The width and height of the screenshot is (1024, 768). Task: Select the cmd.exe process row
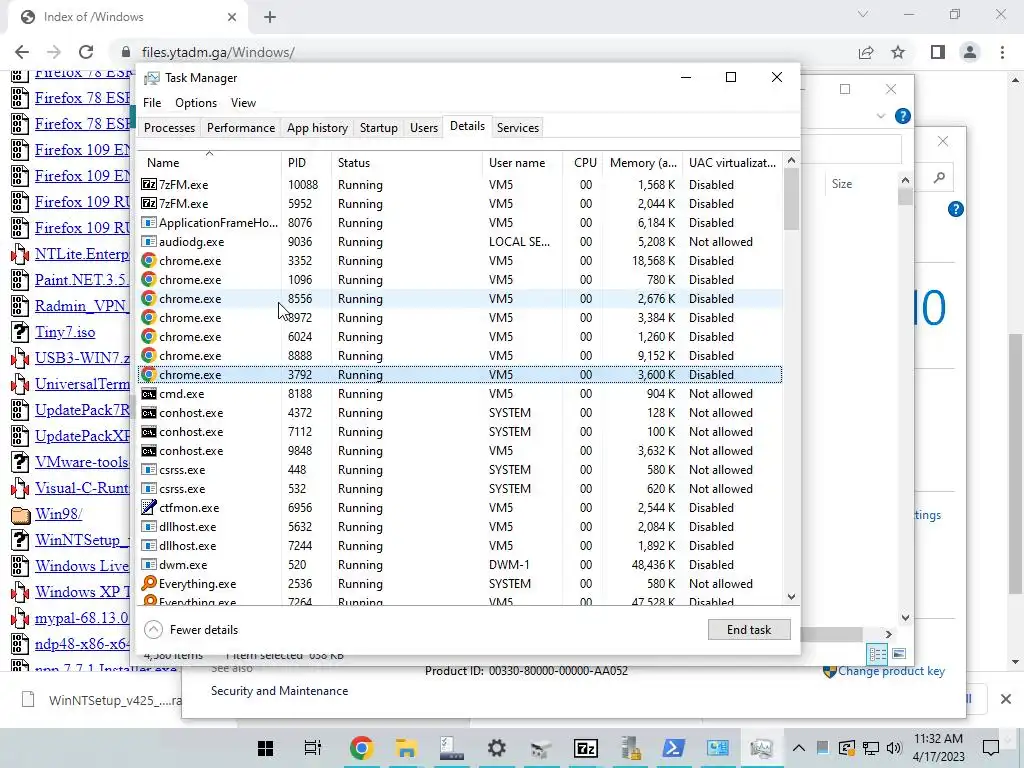click(x=460, y=394)
